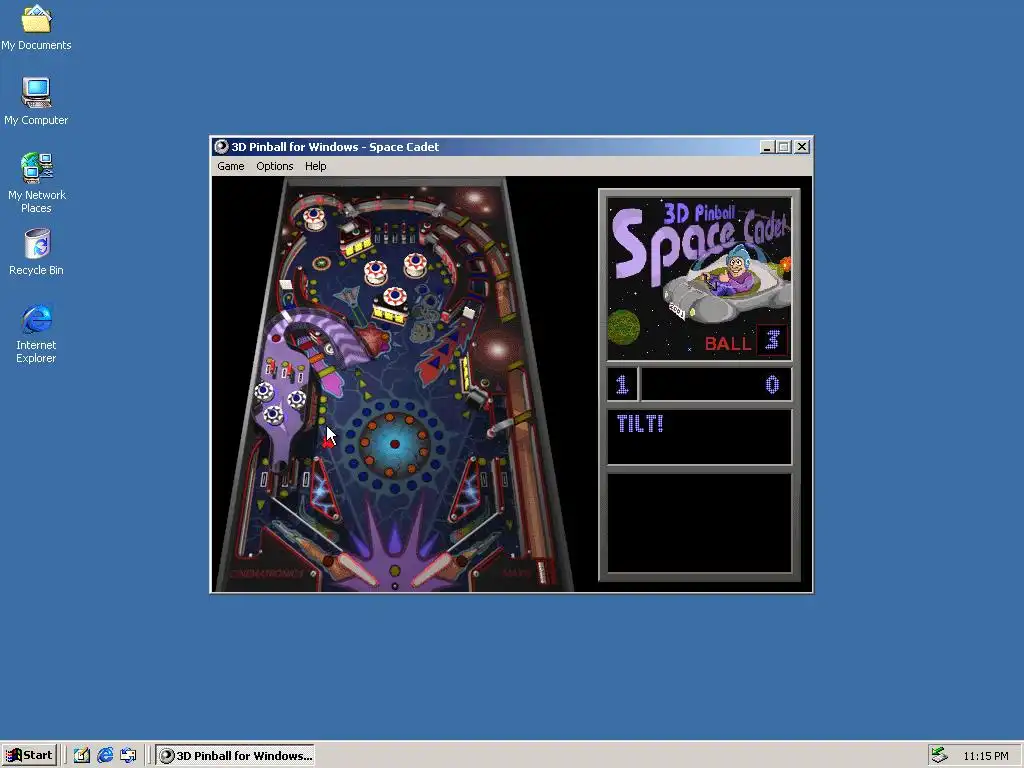This screenshot has height=768, width=1024.
Task: Click the Start button
Action: click(29, 755)
